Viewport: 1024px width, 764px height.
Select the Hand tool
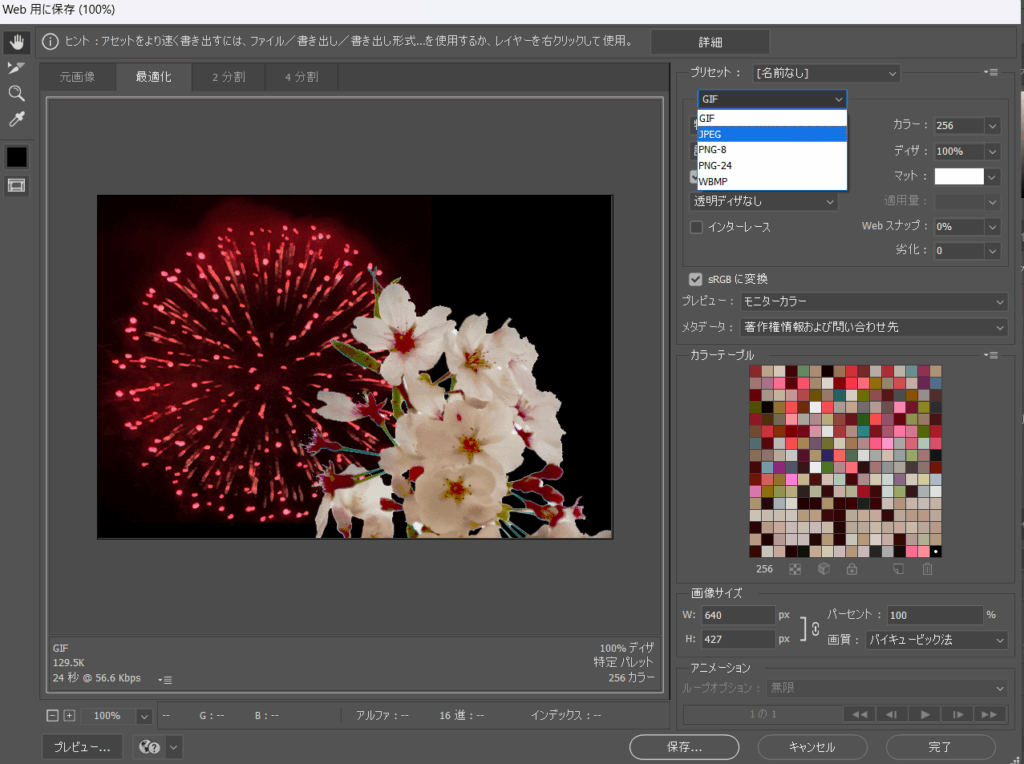click(16, 43)
